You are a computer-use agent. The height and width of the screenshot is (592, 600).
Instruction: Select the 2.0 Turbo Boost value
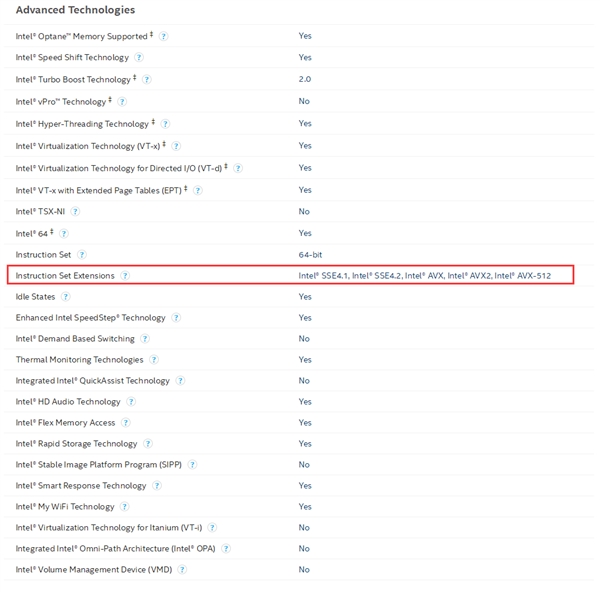tap(305, 79)
